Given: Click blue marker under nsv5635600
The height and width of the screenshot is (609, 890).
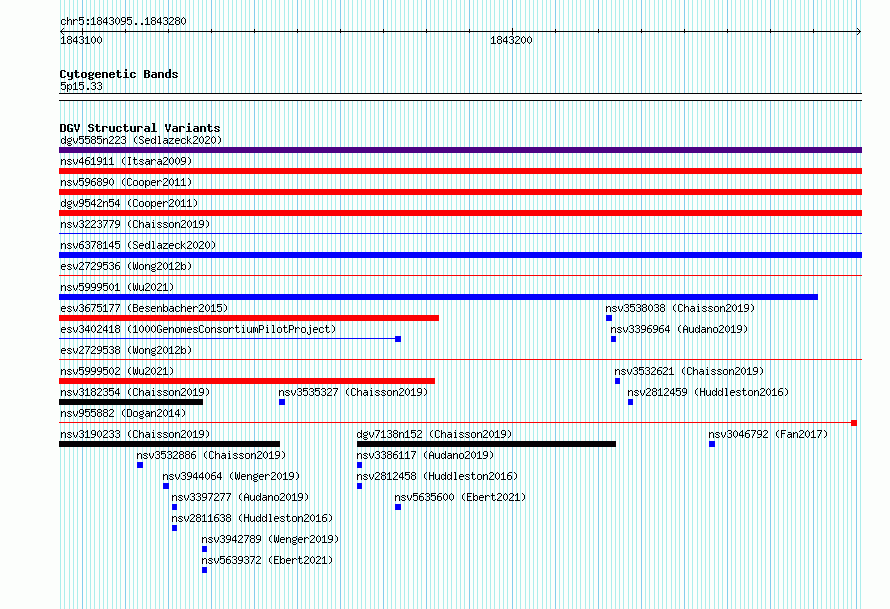Looking at the screenshot, I should pyautogui.click(x=398, y=507).
